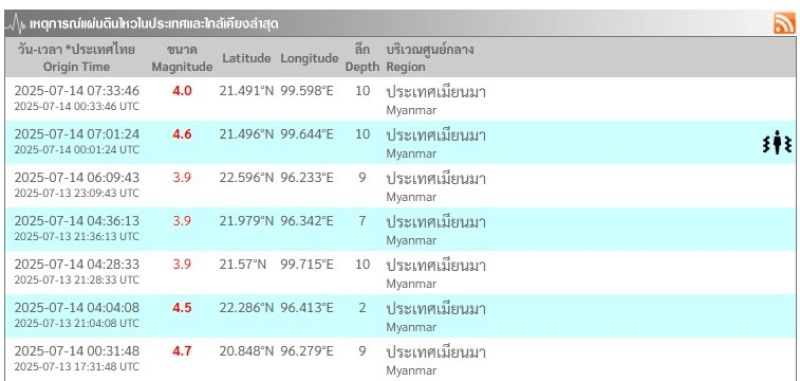Open the 04:36:13 earthquake with depth 7

[x=400, y=229]
